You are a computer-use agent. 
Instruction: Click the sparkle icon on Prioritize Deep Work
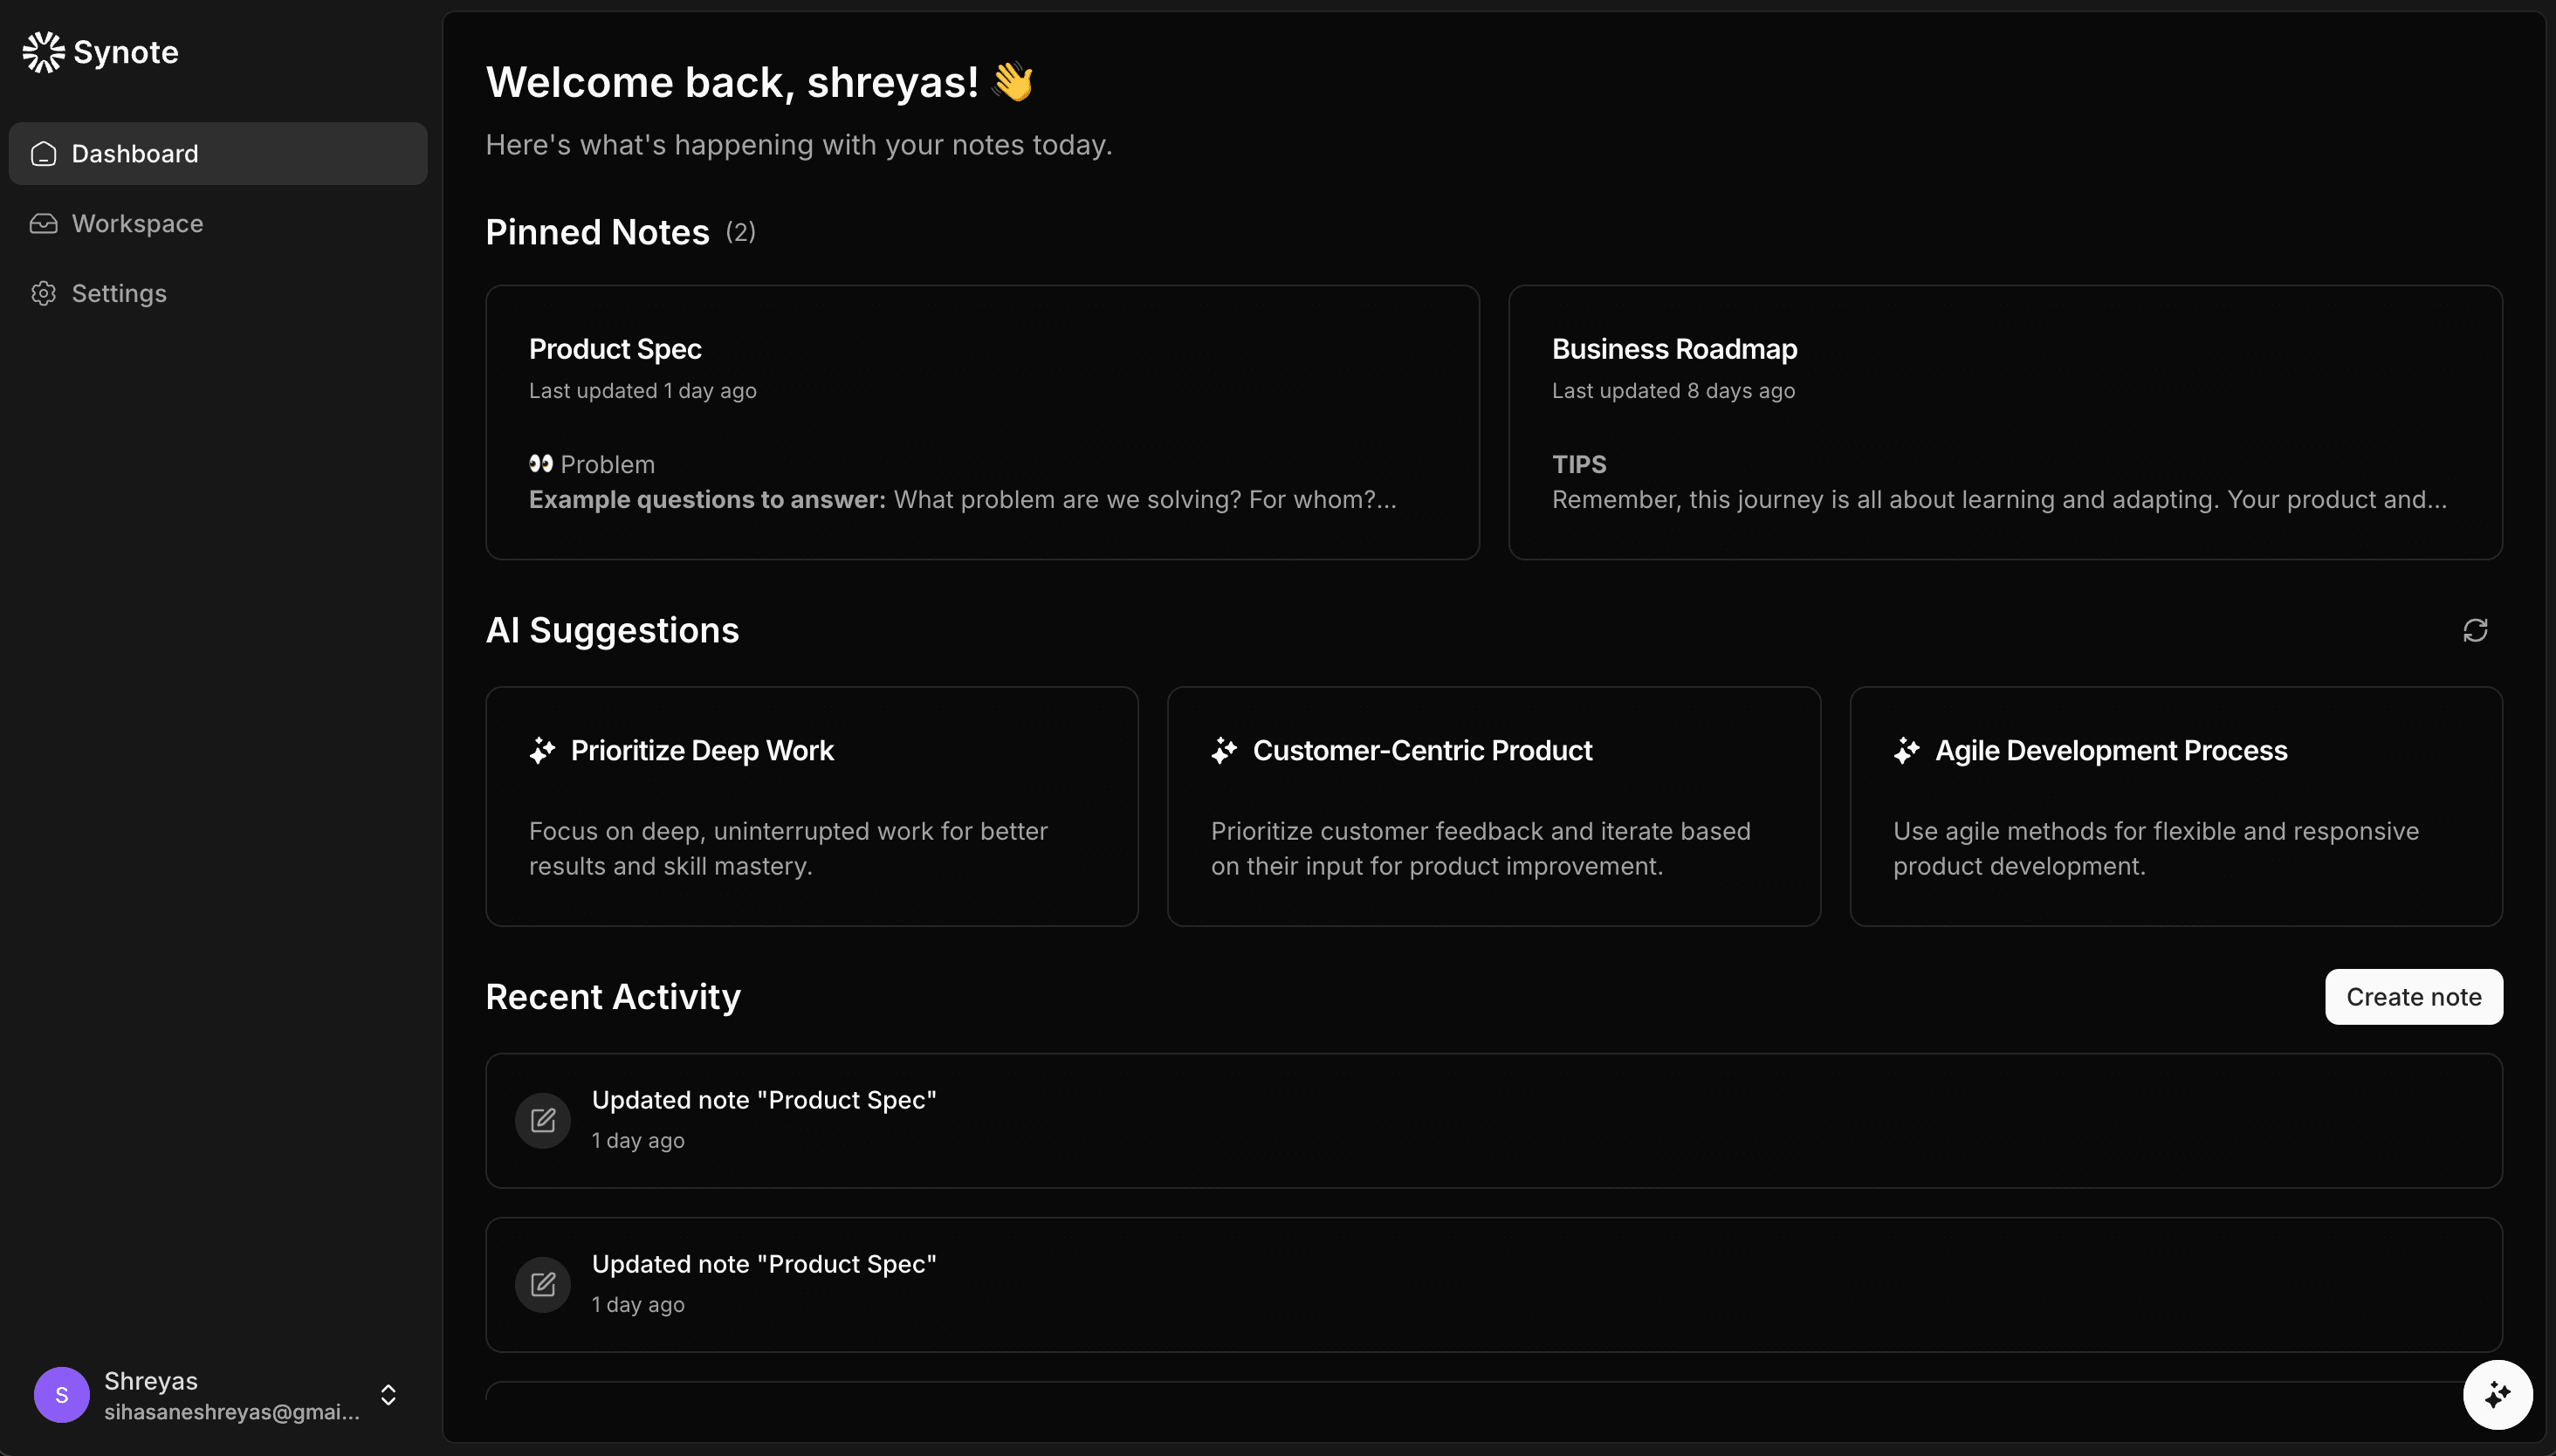click(542, 750)
